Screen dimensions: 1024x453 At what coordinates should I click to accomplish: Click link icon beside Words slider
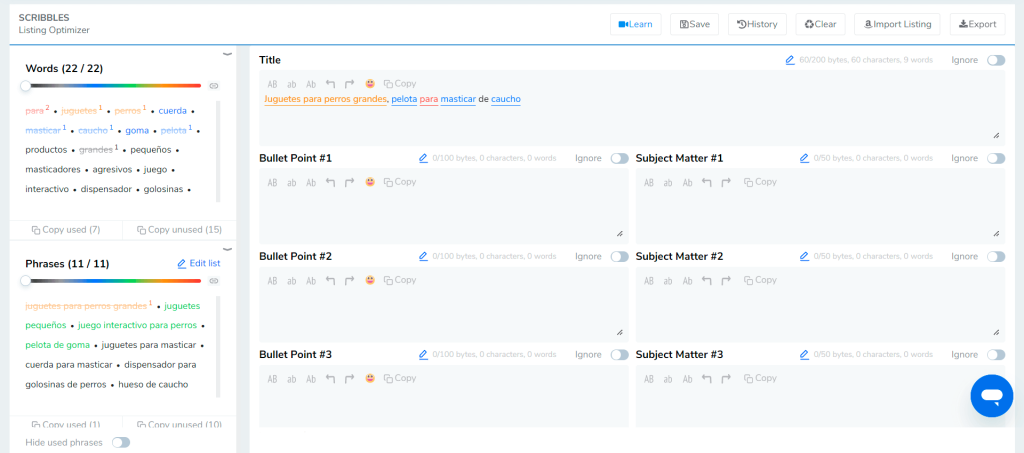tap(214, 86)
